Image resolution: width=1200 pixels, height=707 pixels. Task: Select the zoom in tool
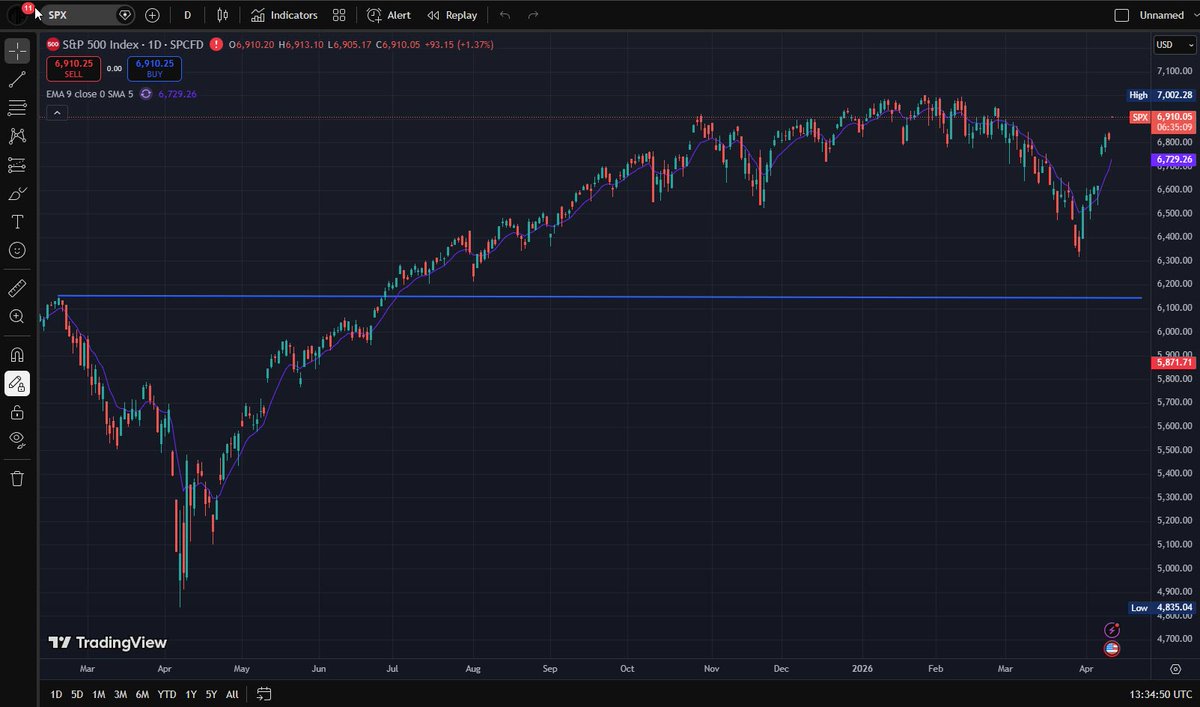pos(17,316)
